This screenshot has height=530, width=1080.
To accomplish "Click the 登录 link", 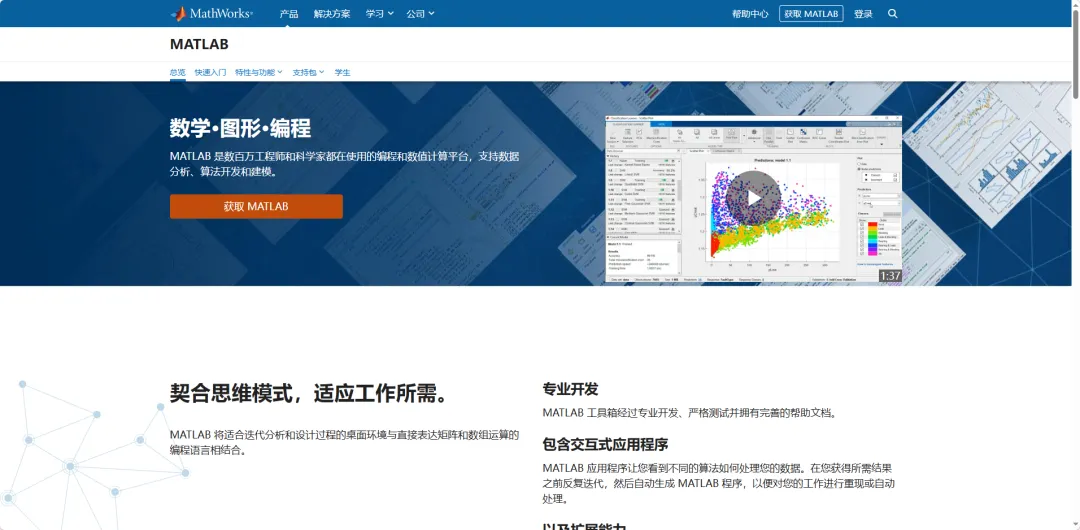I will click(863, 14).
